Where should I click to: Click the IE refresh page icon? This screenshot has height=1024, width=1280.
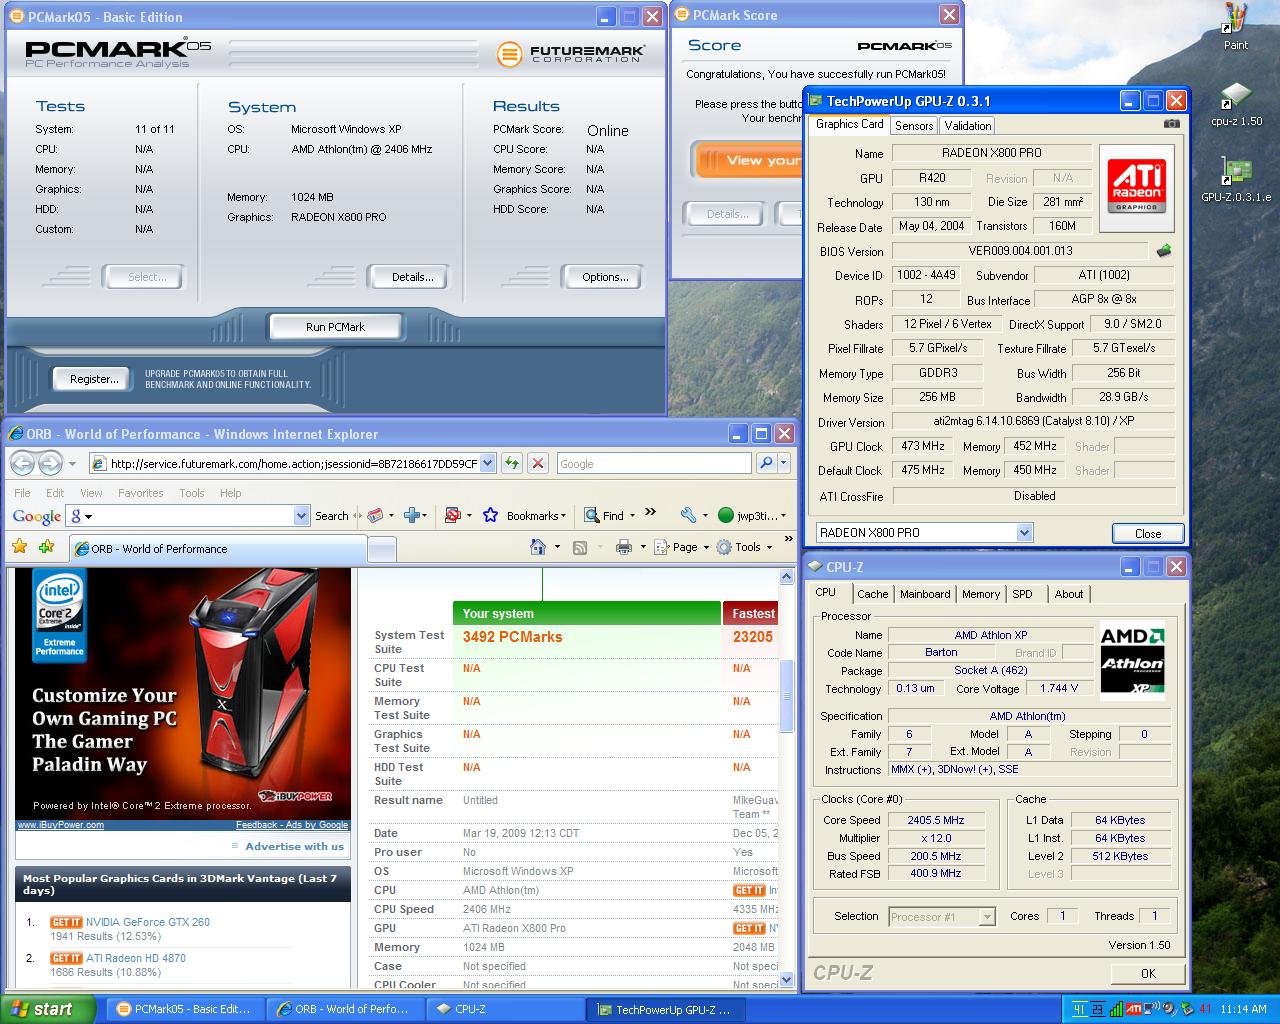pyautogui.click(x=512, y=463)
